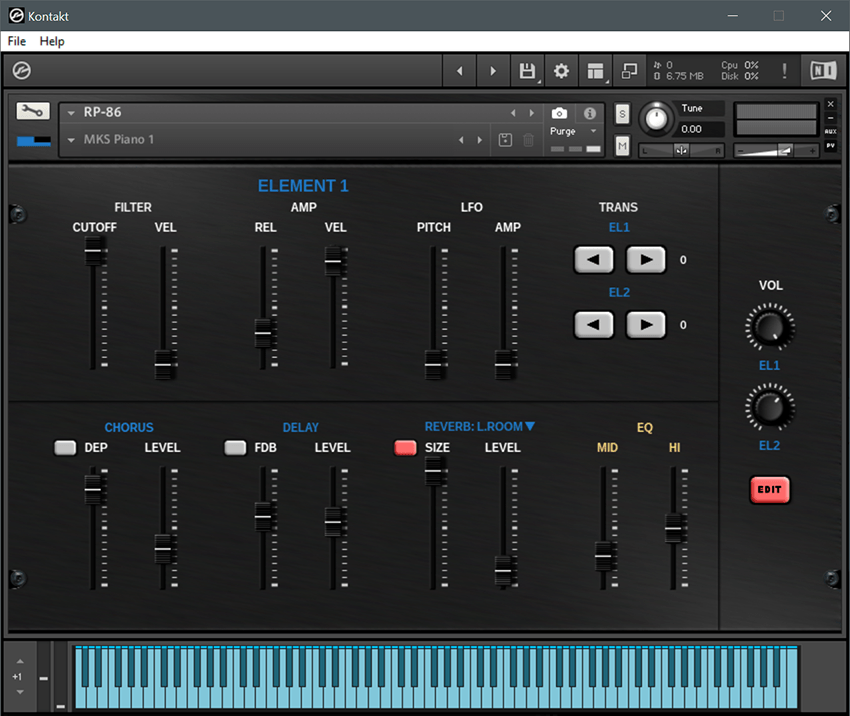Viewport: 850px width, 716px height.
Task: Shift keyboard octave down with down arrow
Action: 20,692
